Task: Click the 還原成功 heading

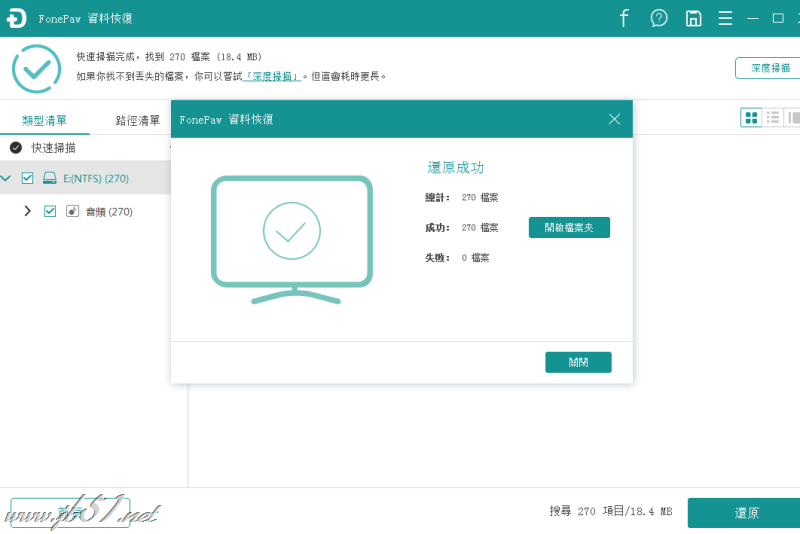Action: coord(456,168)
